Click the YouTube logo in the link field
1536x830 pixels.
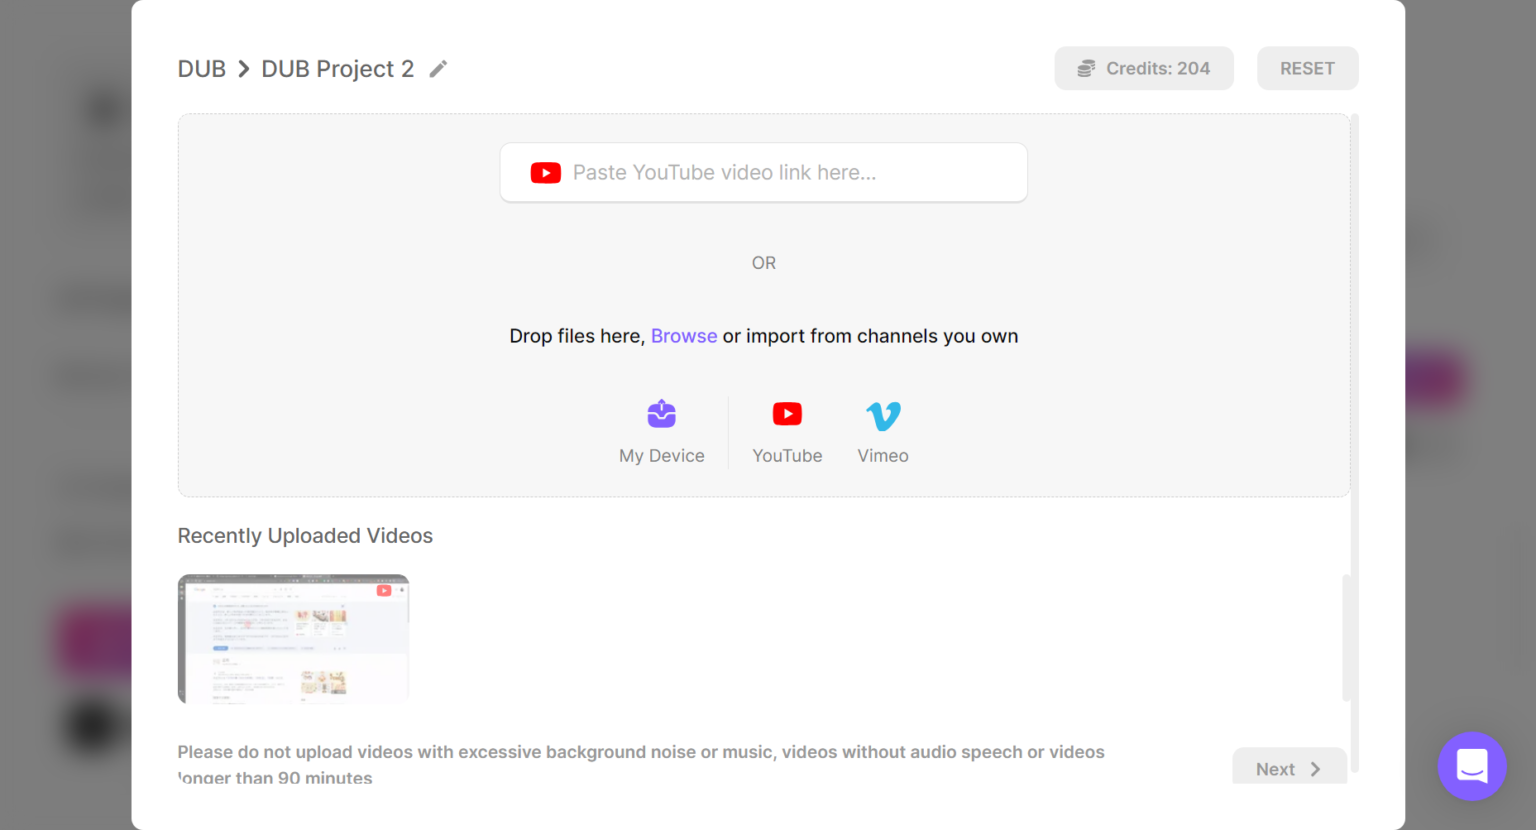[x=545, y=173]
